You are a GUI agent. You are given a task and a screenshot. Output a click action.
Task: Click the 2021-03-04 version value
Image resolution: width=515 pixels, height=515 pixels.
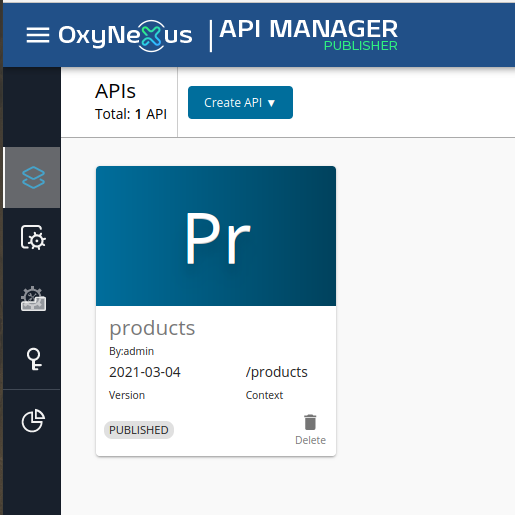pos(145,372)
